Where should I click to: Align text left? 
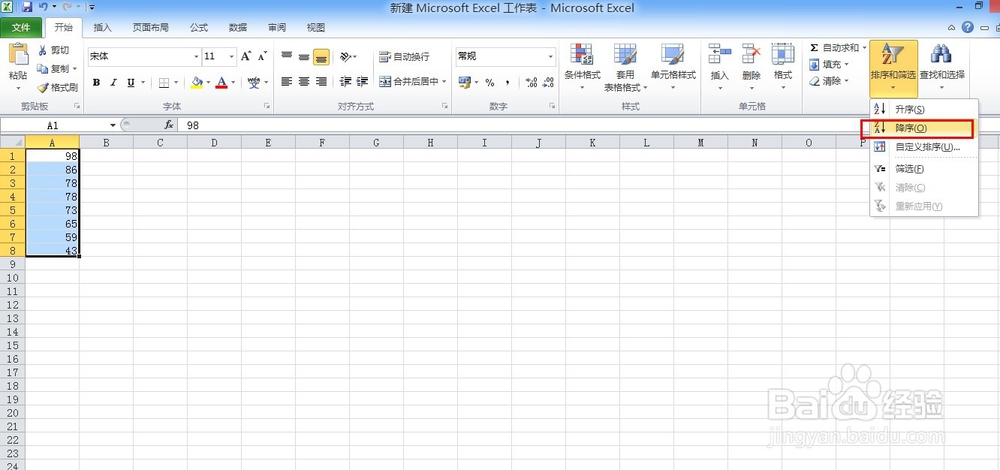[x=286, y=82]
